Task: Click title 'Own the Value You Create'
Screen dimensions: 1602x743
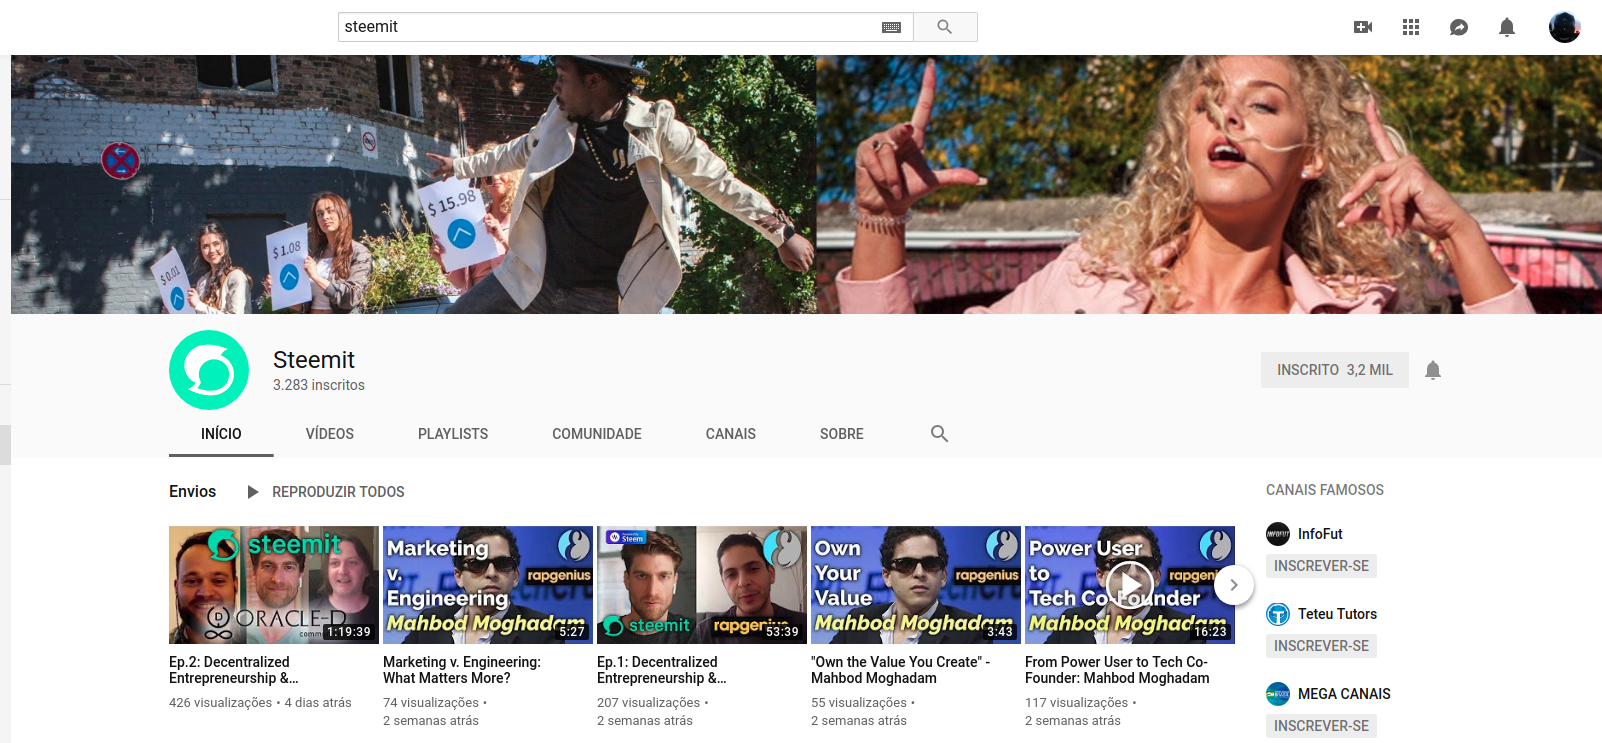Action: 900,670
